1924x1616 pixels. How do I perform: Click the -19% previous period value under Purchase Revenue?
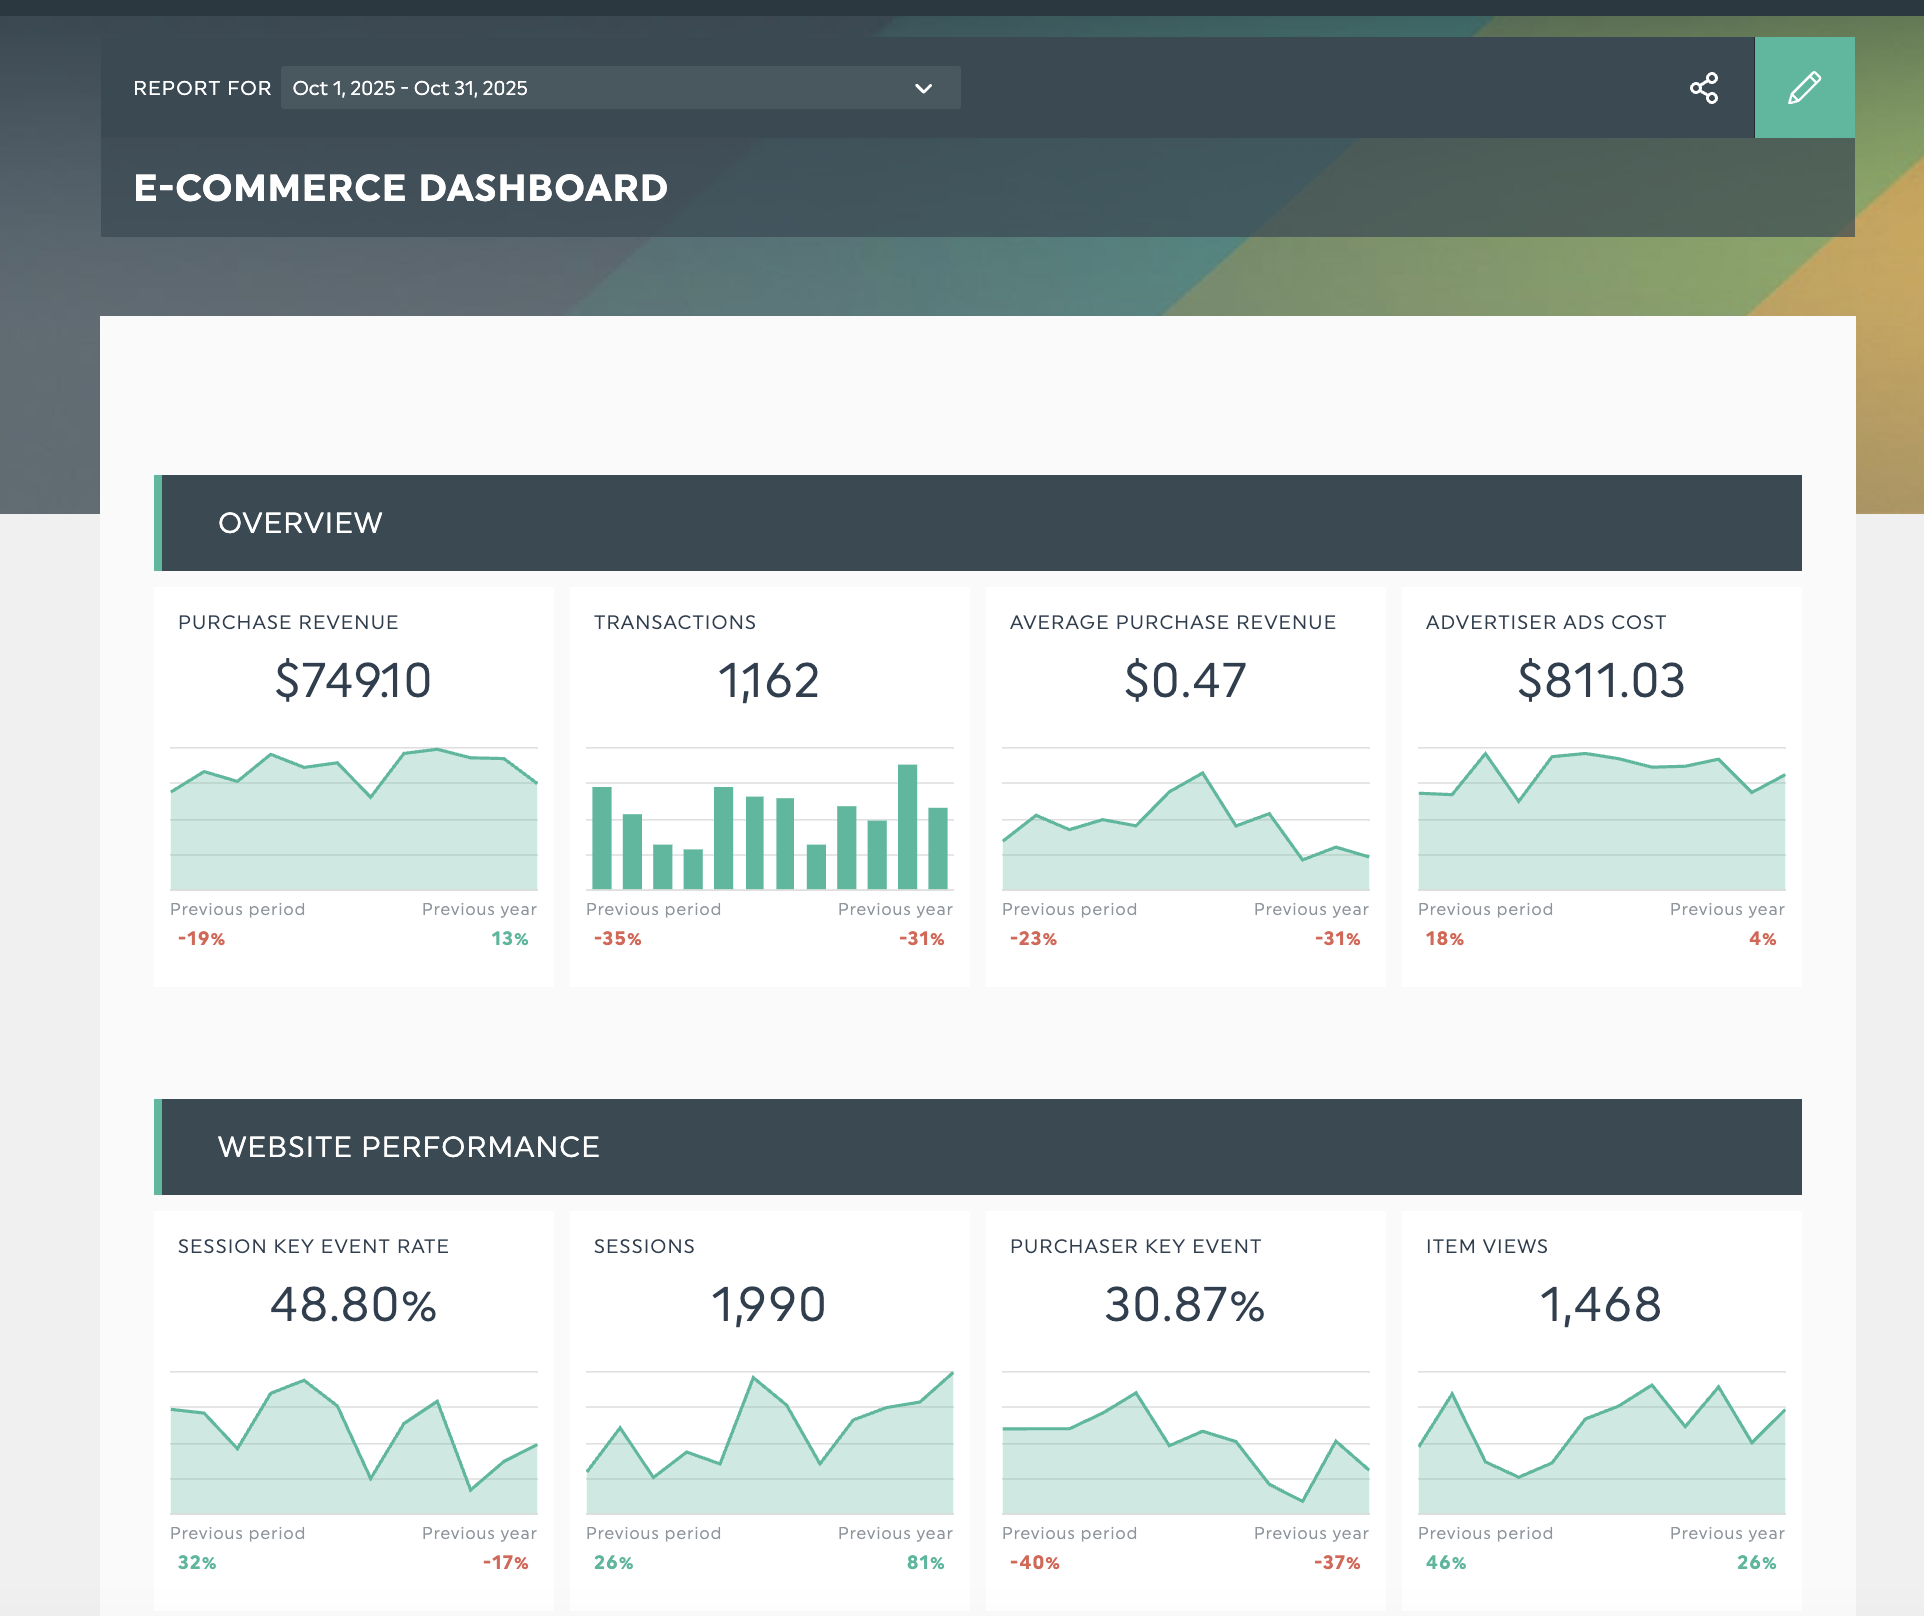(x=201, y=938)
